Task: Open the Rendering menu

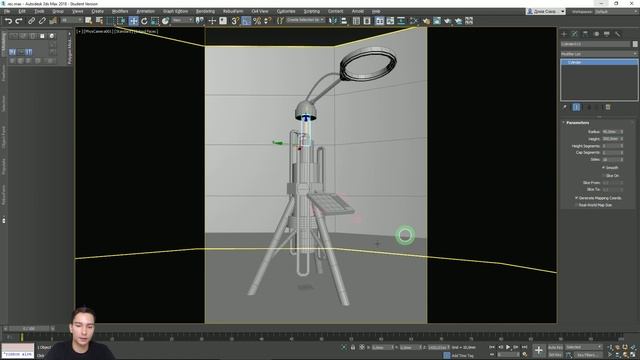Action: pyautogui.click(x=205, y=11)
